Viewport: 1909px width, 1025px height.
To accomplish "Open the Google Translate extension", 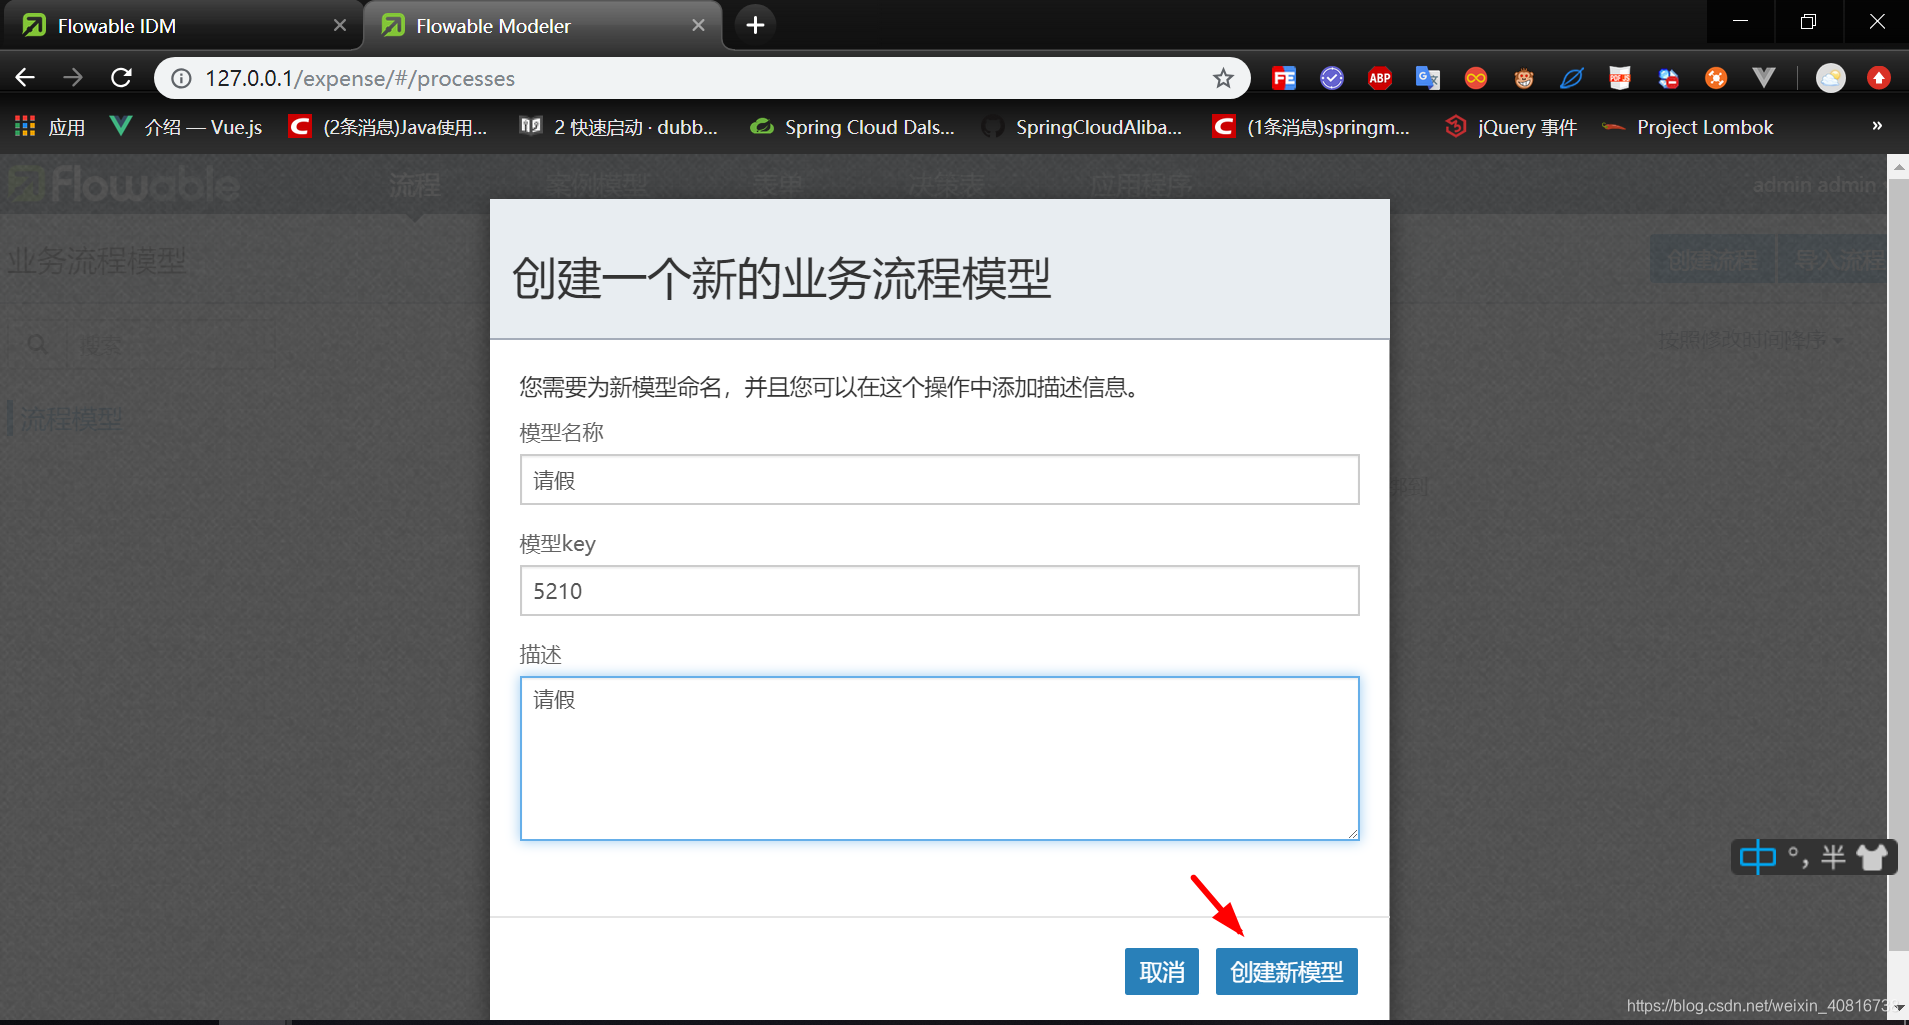I will (1428, 77).
